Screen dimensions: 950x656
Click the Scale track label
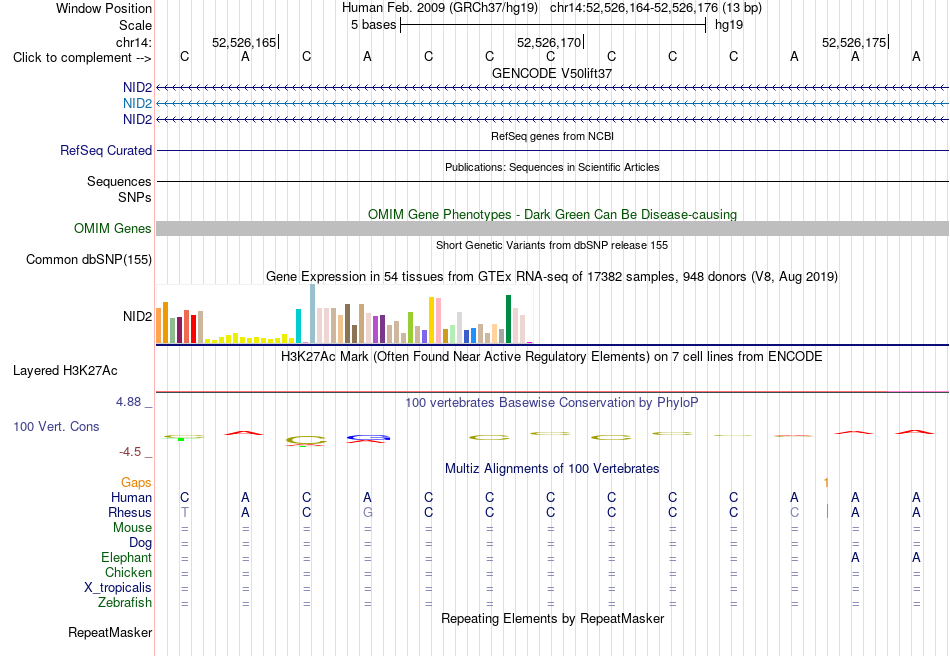coord(135,25)
